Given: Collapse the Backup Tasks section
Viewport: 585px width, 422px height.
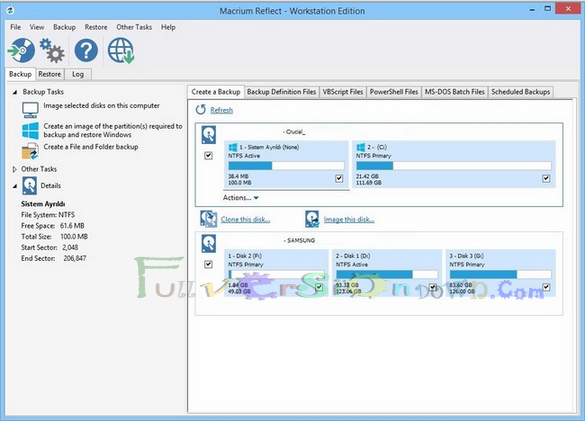Looking at the screenshot, I should (x=15, y=92).
